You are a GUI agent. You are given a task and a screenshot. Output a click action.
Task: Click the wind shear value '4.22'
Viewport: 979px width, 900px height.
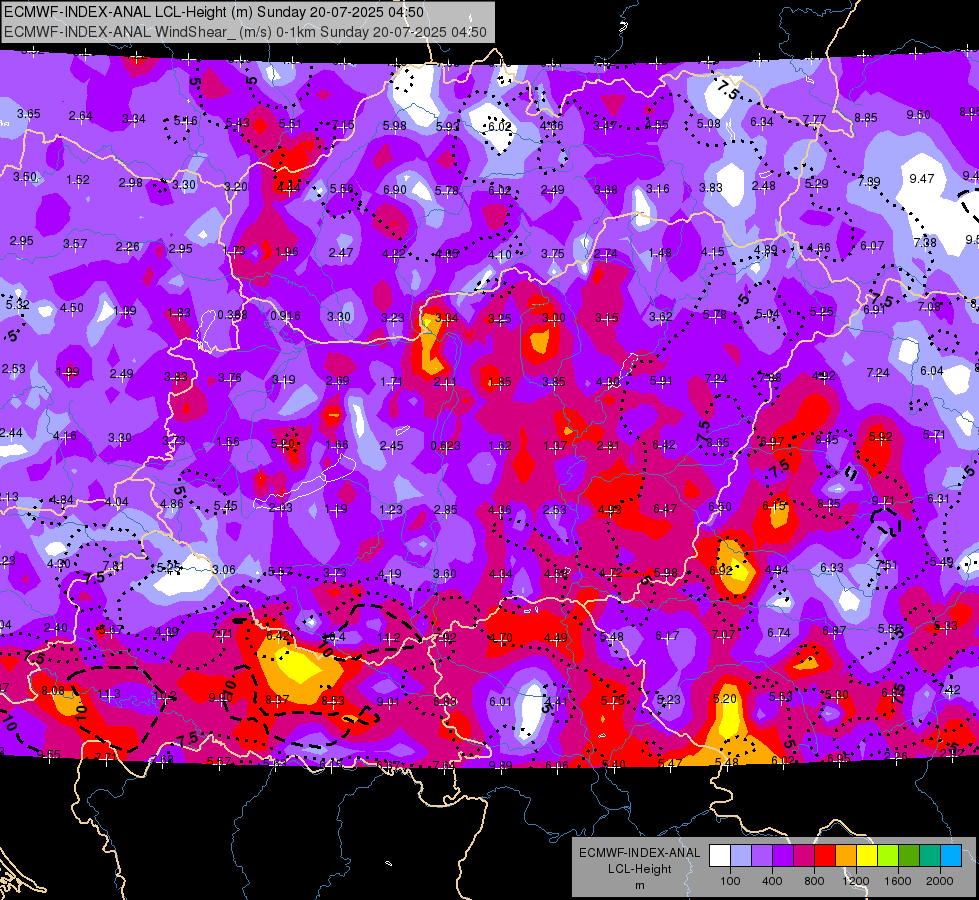[x=393, y=254]
